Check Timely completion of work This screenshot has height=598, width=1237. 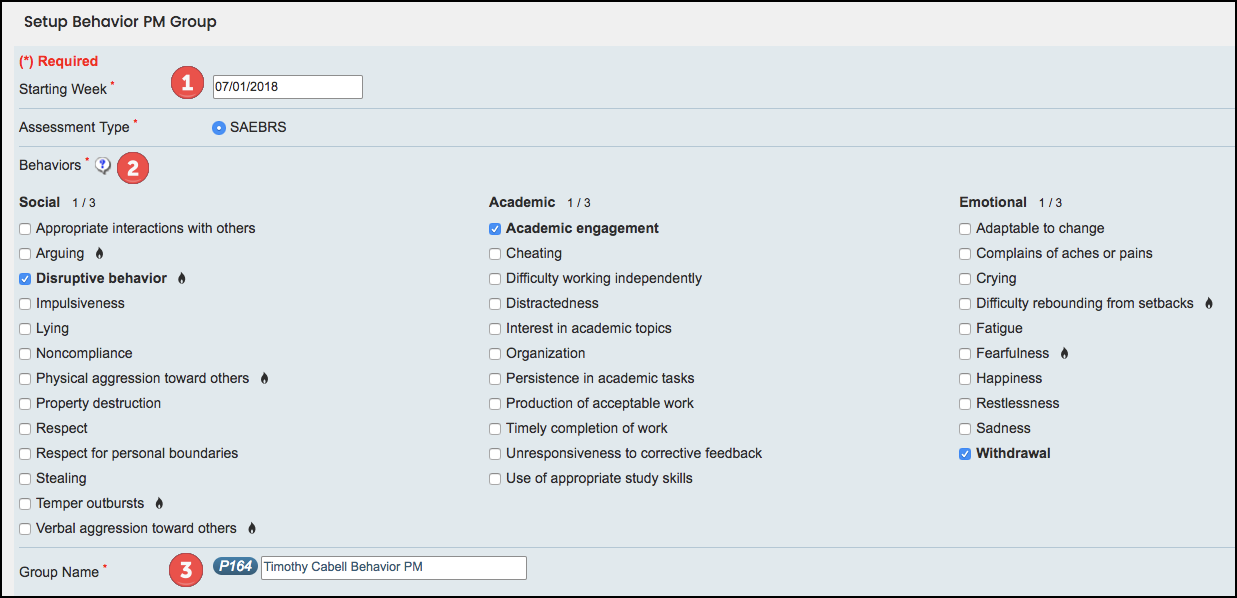pos(495,429)
